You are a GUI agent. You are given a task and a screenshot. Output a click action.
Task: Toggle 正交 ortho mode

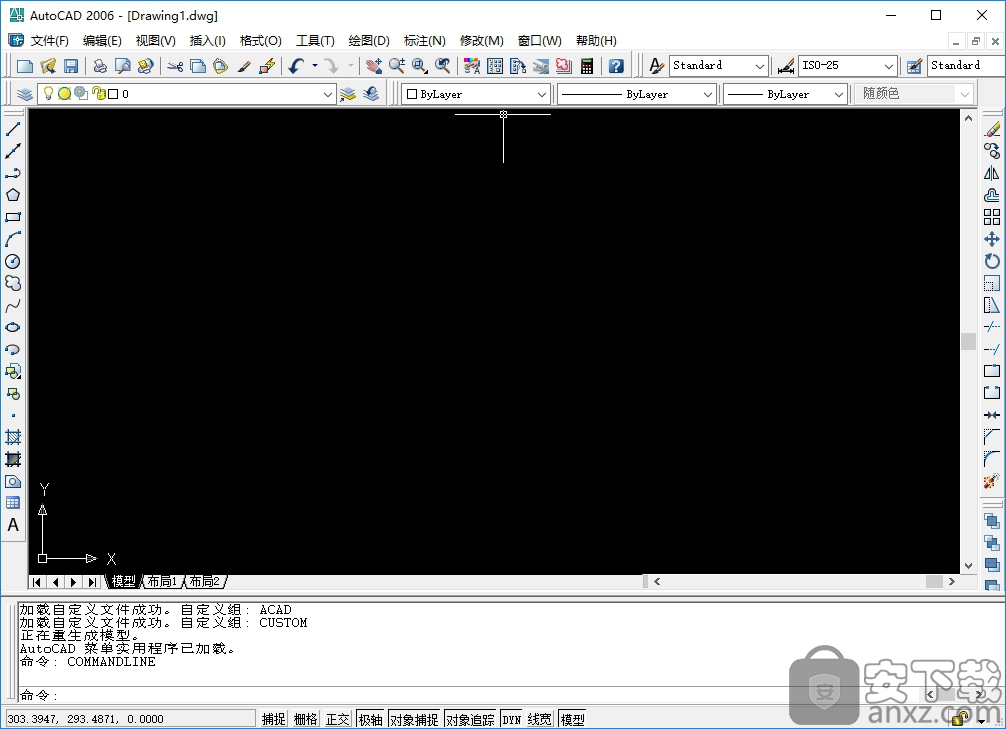(x=337, y=719)
